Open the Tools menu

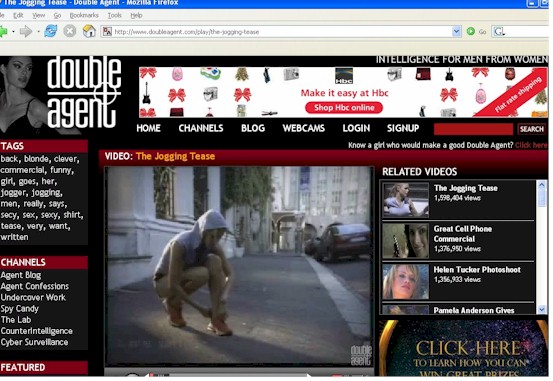coord(115,15)
